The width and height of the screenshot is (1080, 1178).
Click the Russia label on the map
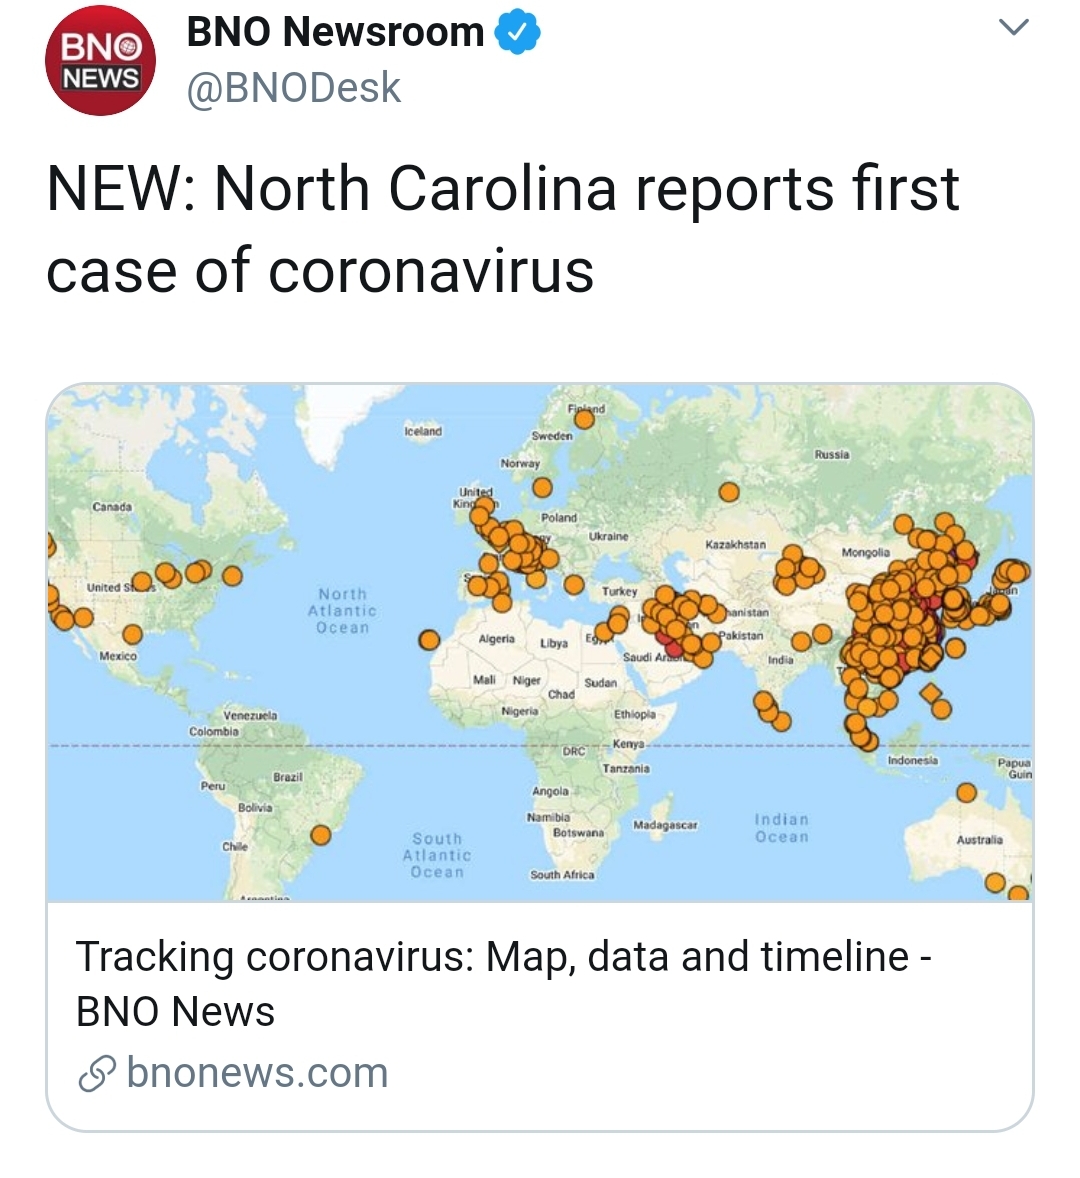coord(831,455)
